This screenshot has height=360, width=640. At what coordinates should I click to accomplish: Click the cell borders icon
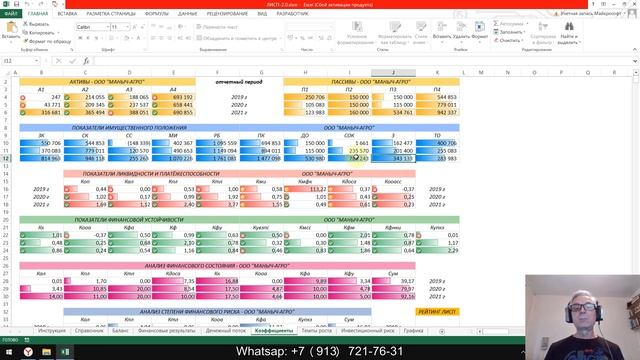[111, 38]
